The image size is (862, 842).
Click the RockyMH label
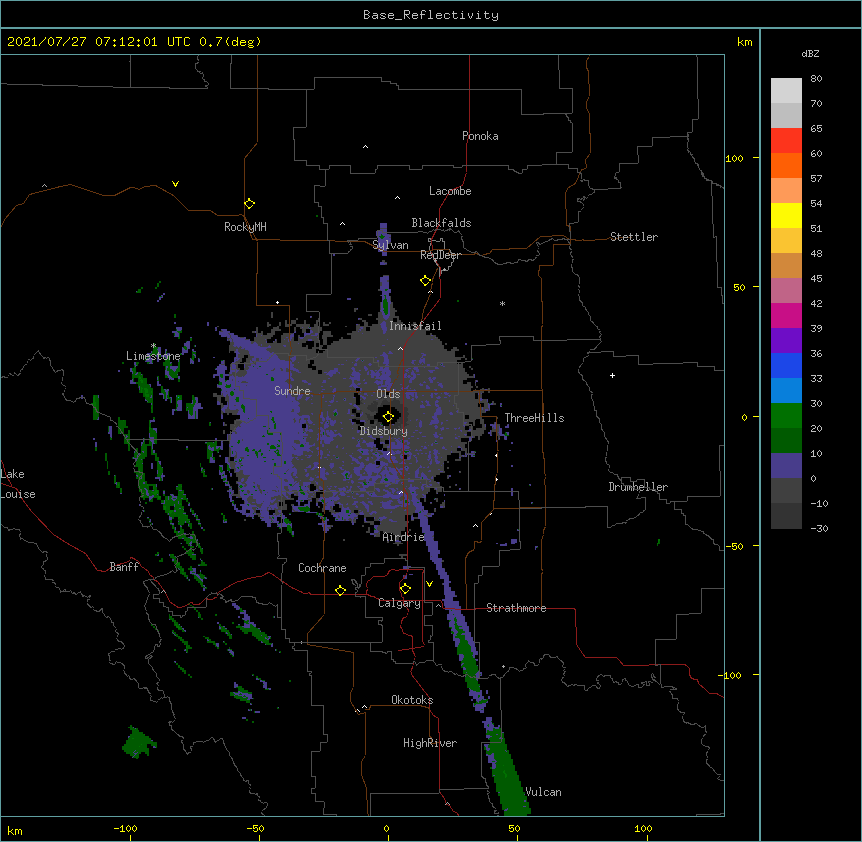(x=245, y=227)
